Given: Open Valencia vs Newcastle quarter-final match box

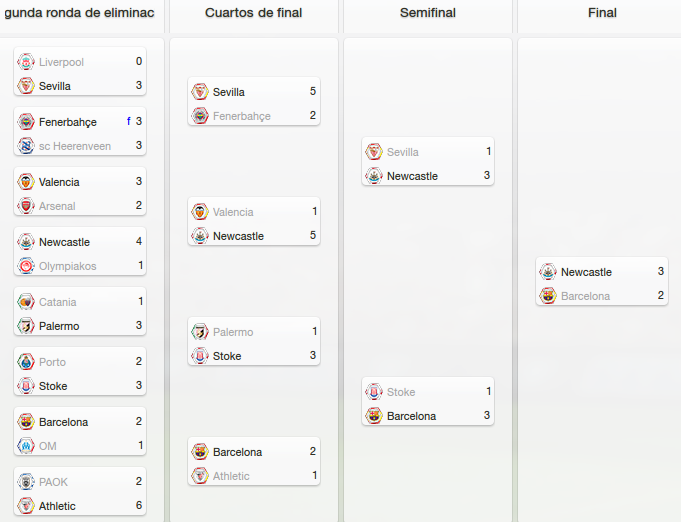Looking at the screenshot, I should (x=254, y=221).
